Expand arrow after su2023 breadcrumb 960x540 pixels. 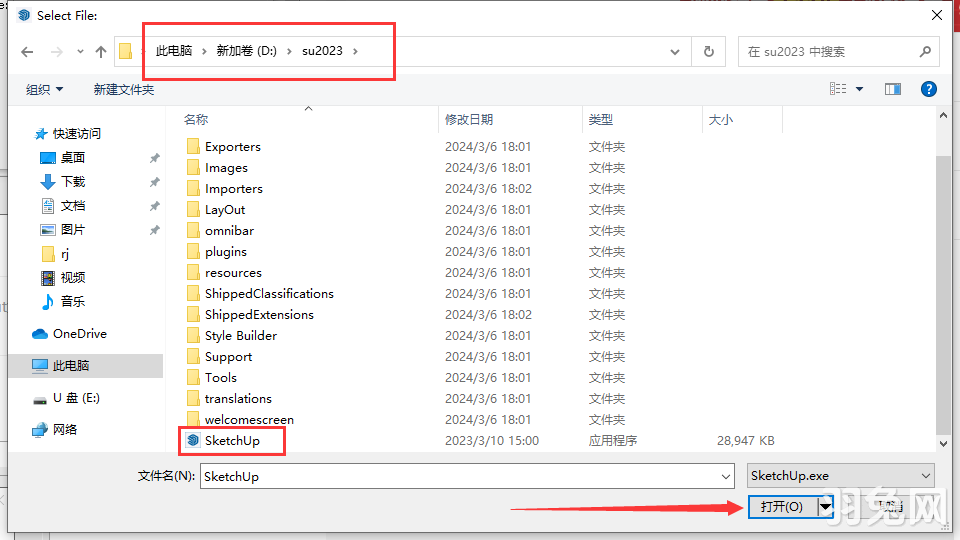(x=355, y=51)
